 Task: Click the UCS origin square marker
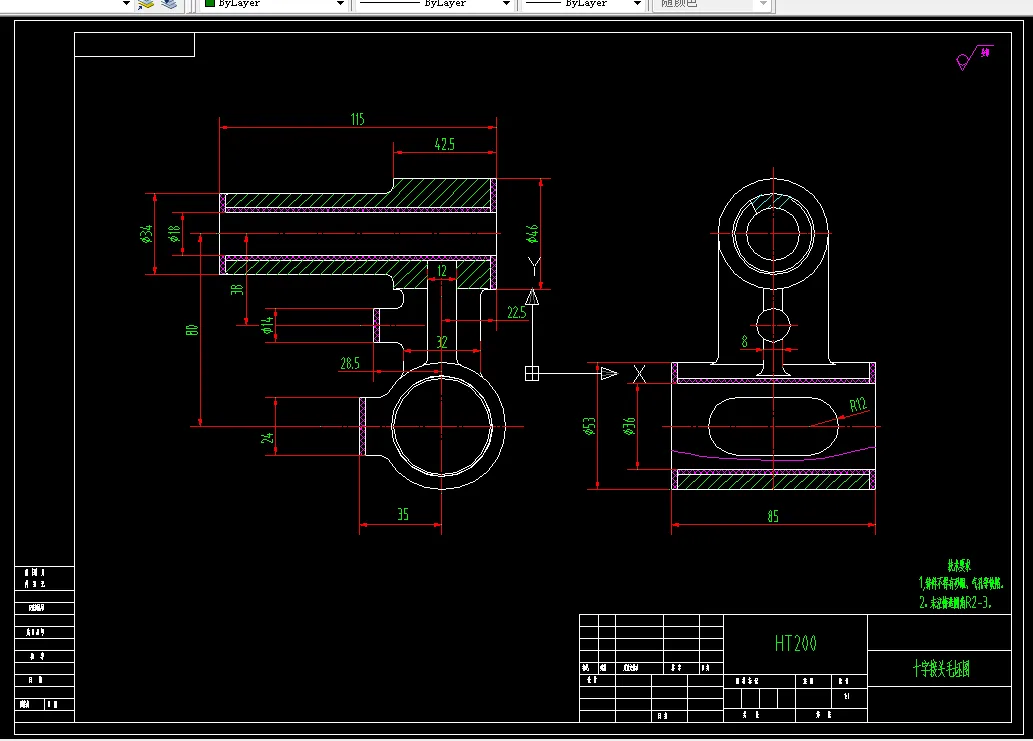click(532, 373)
